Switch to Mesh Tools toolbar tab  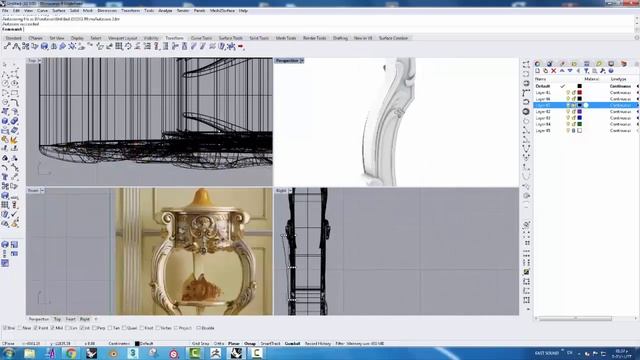286,38
